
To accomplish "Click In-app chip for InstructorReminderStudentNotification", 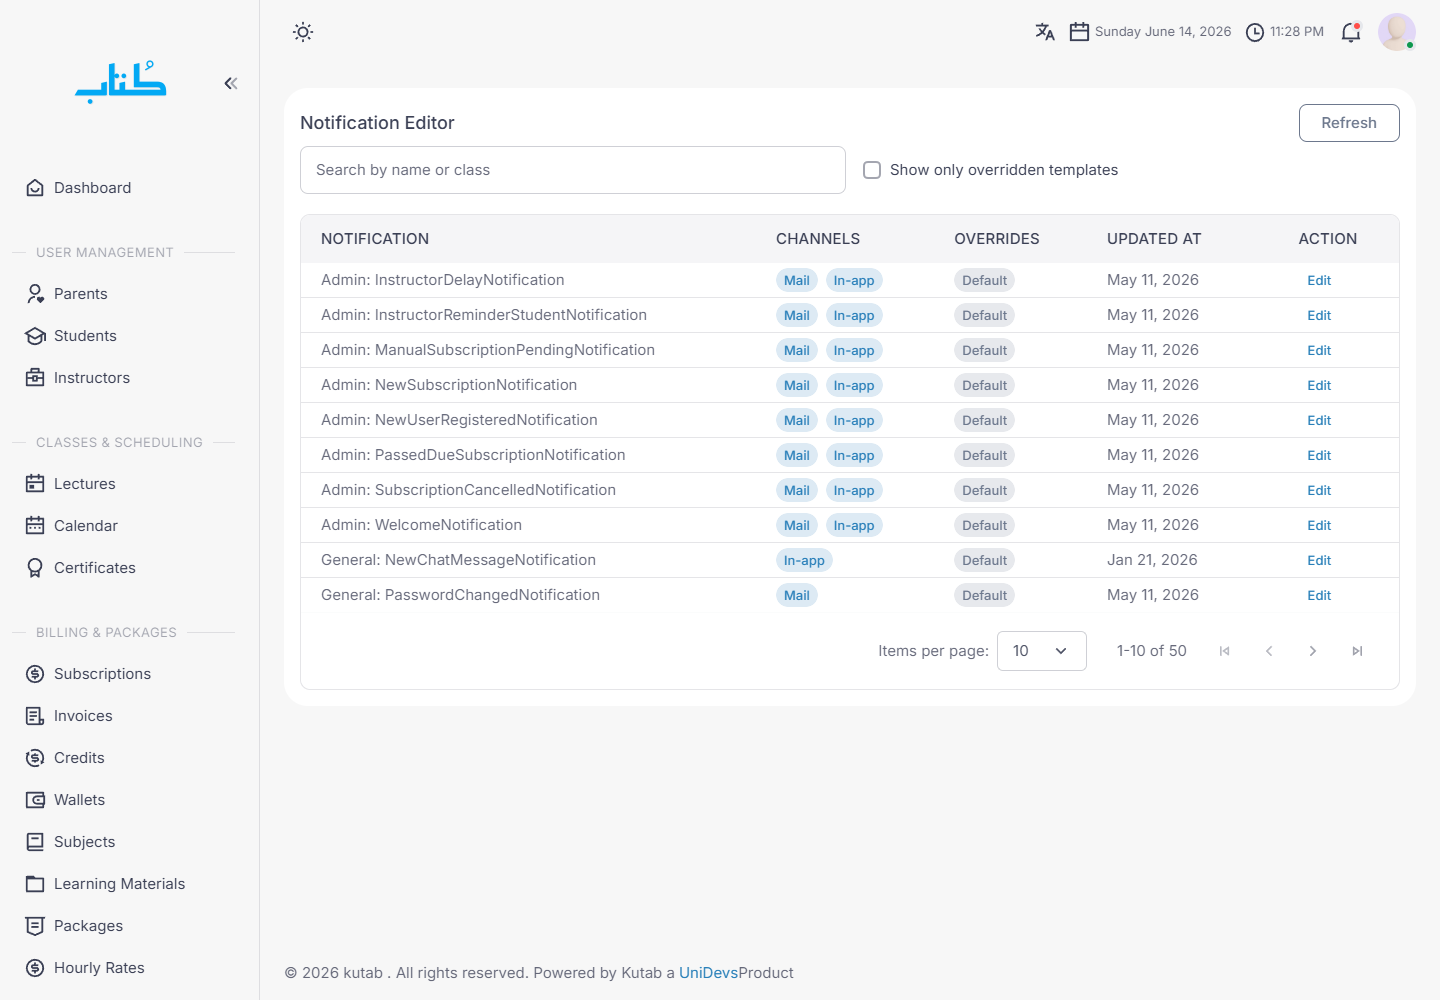I will tap(854, 316).
